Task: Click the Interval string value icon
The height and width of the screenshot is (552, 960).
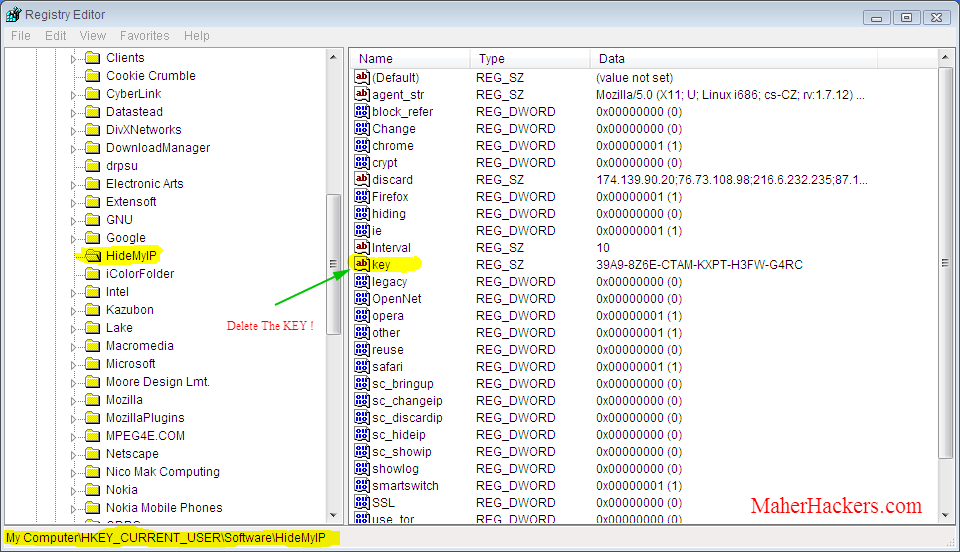Action: tap(362, 247)
